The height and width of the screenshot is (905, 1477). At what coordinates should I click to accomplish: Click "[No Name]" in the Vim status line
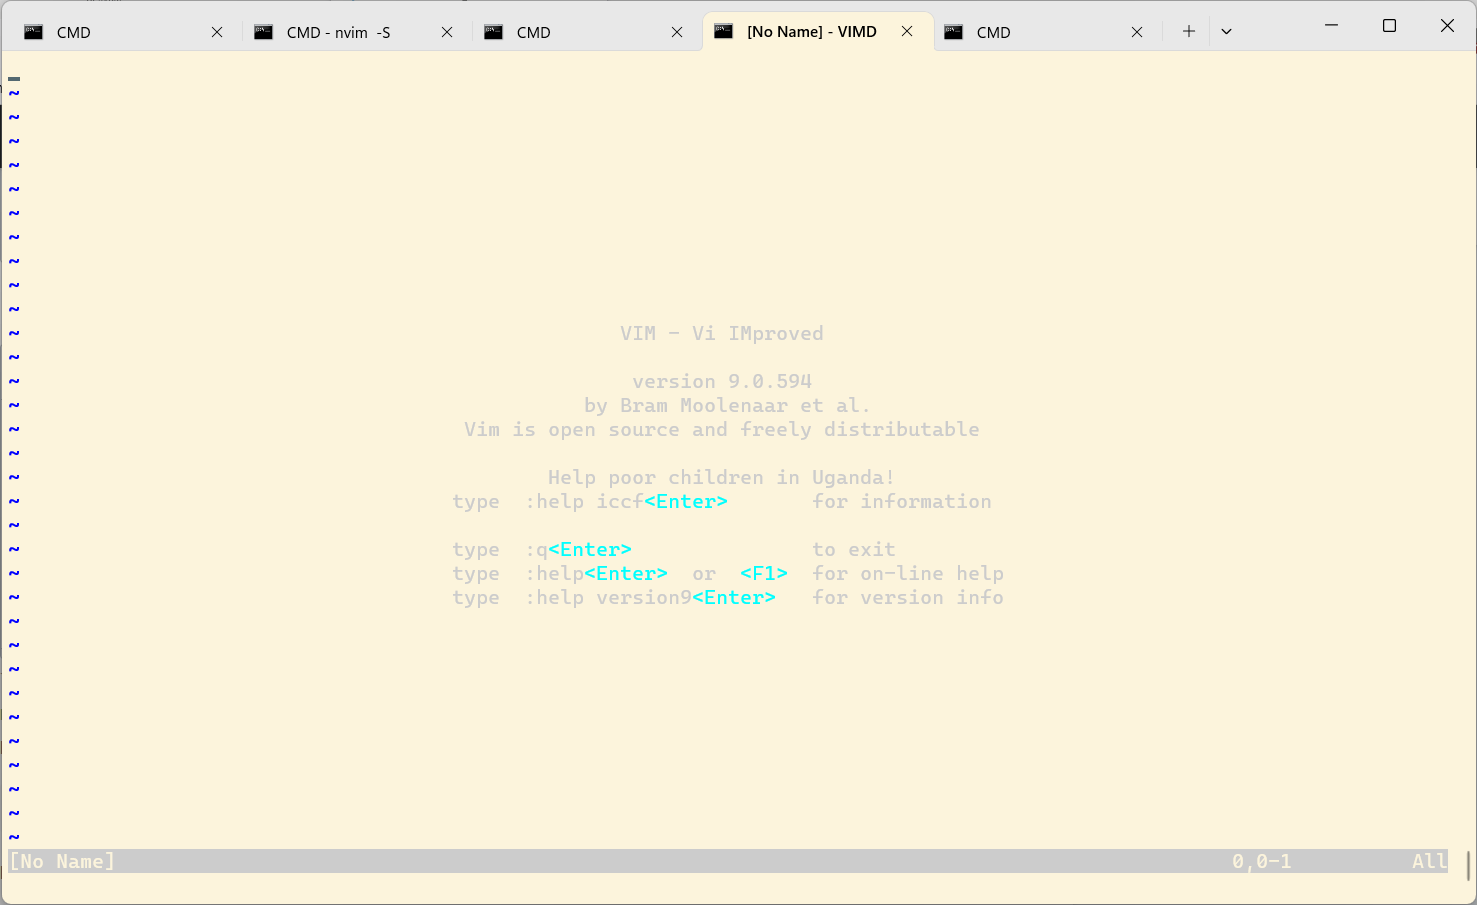pos(60,860)
